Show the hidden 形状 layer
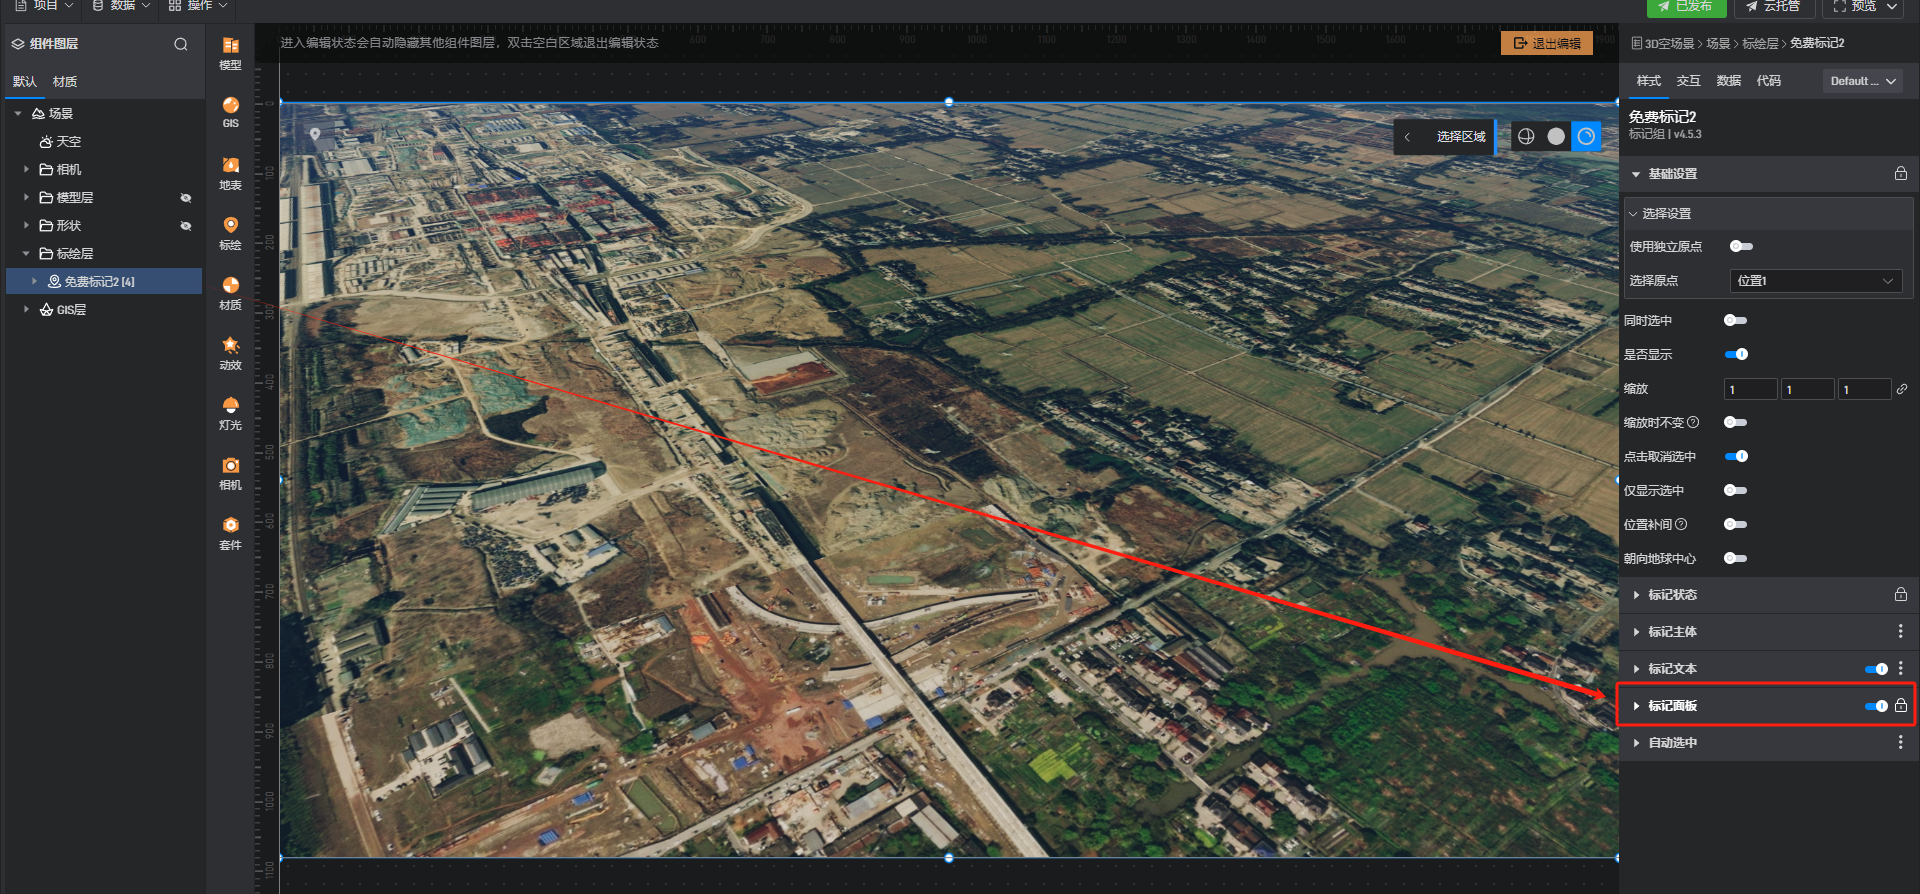The width and height of the screenshot is (1920, 894). pos(186,226)
